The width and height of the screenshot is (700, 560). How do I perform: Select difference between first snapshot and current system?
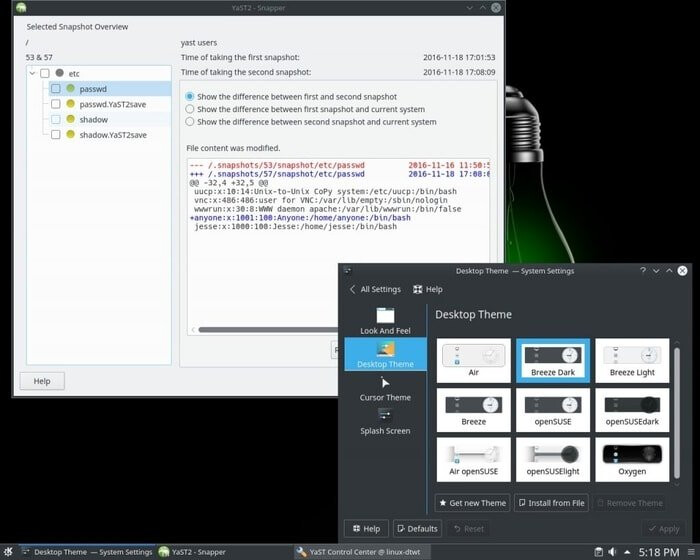[x=190, y=109]
